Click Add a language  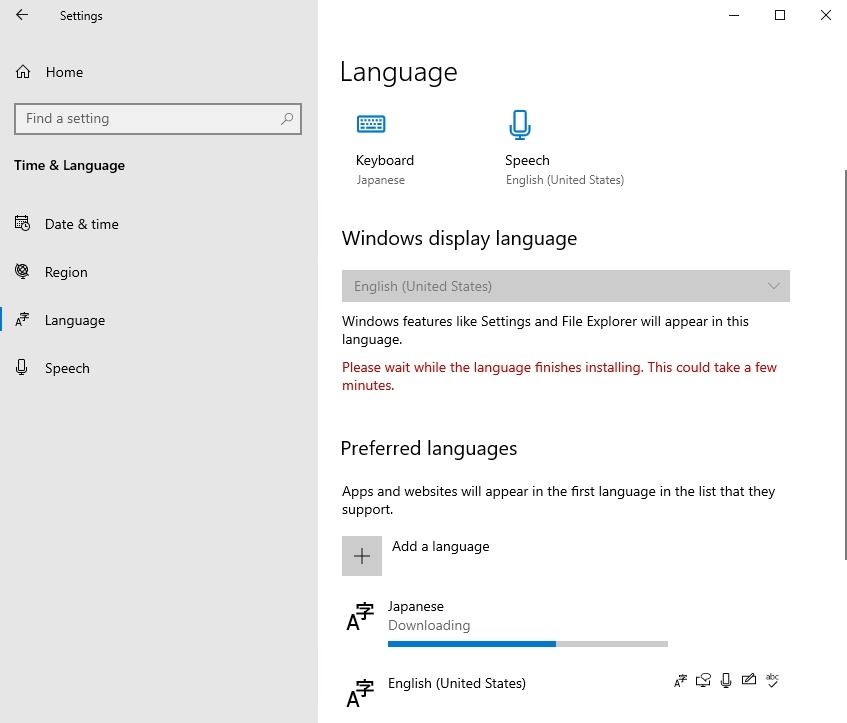click(x=440, y=550)
